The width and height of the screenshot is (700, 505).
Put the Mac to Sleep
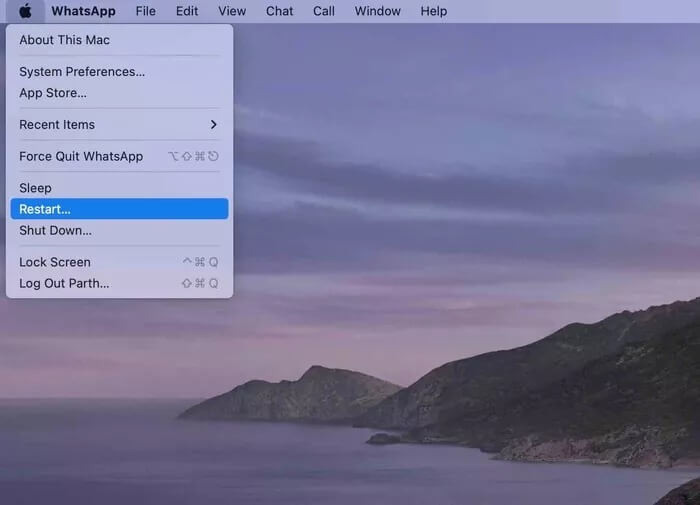[119, 188]
